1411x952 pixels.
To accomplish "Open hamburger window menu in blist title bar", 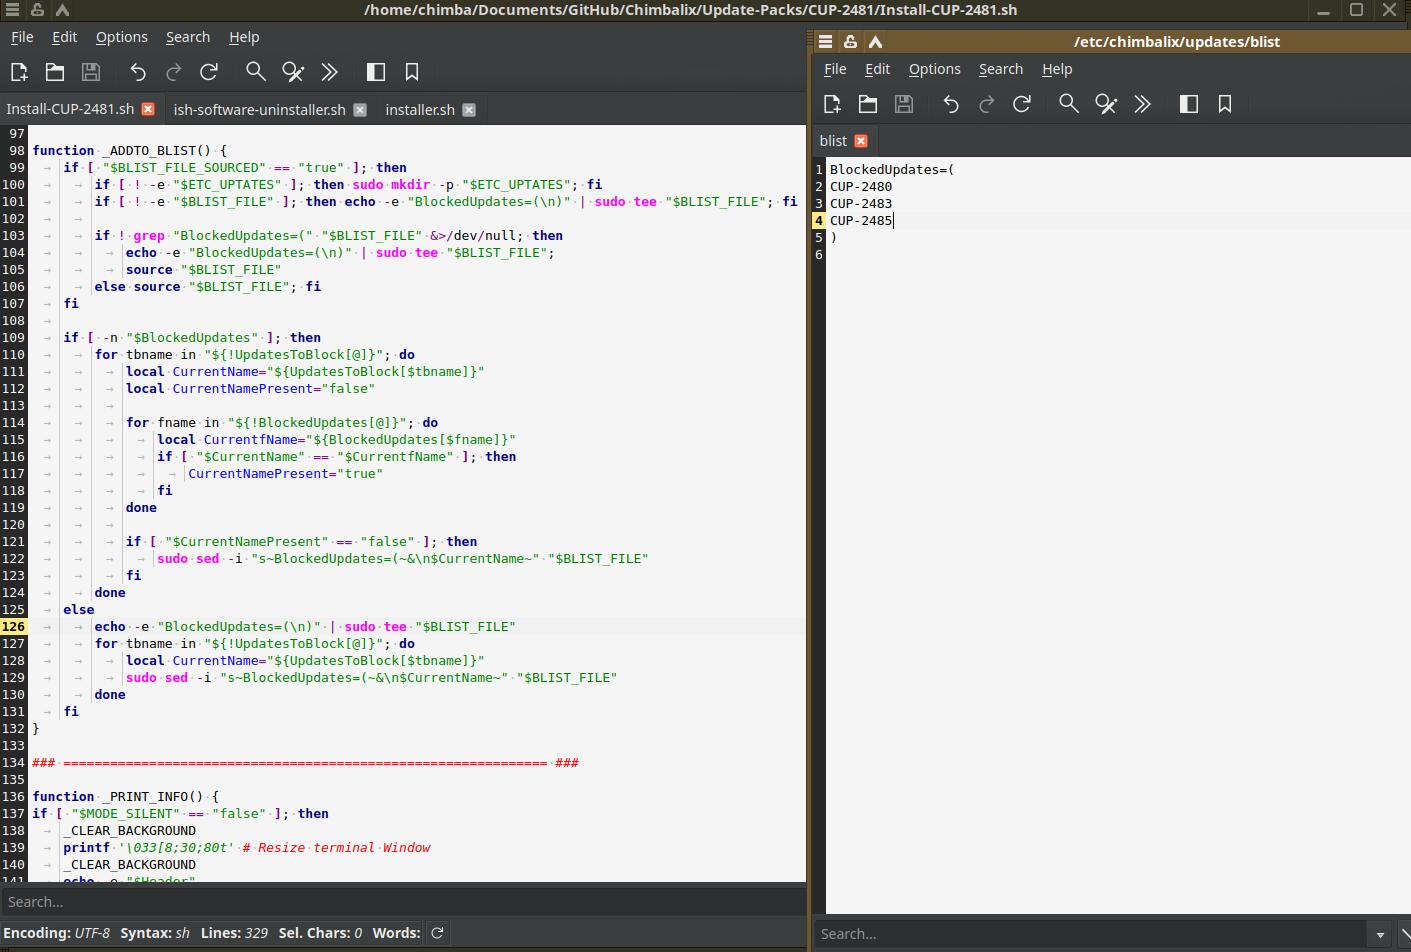I will [x=825, y=42].
